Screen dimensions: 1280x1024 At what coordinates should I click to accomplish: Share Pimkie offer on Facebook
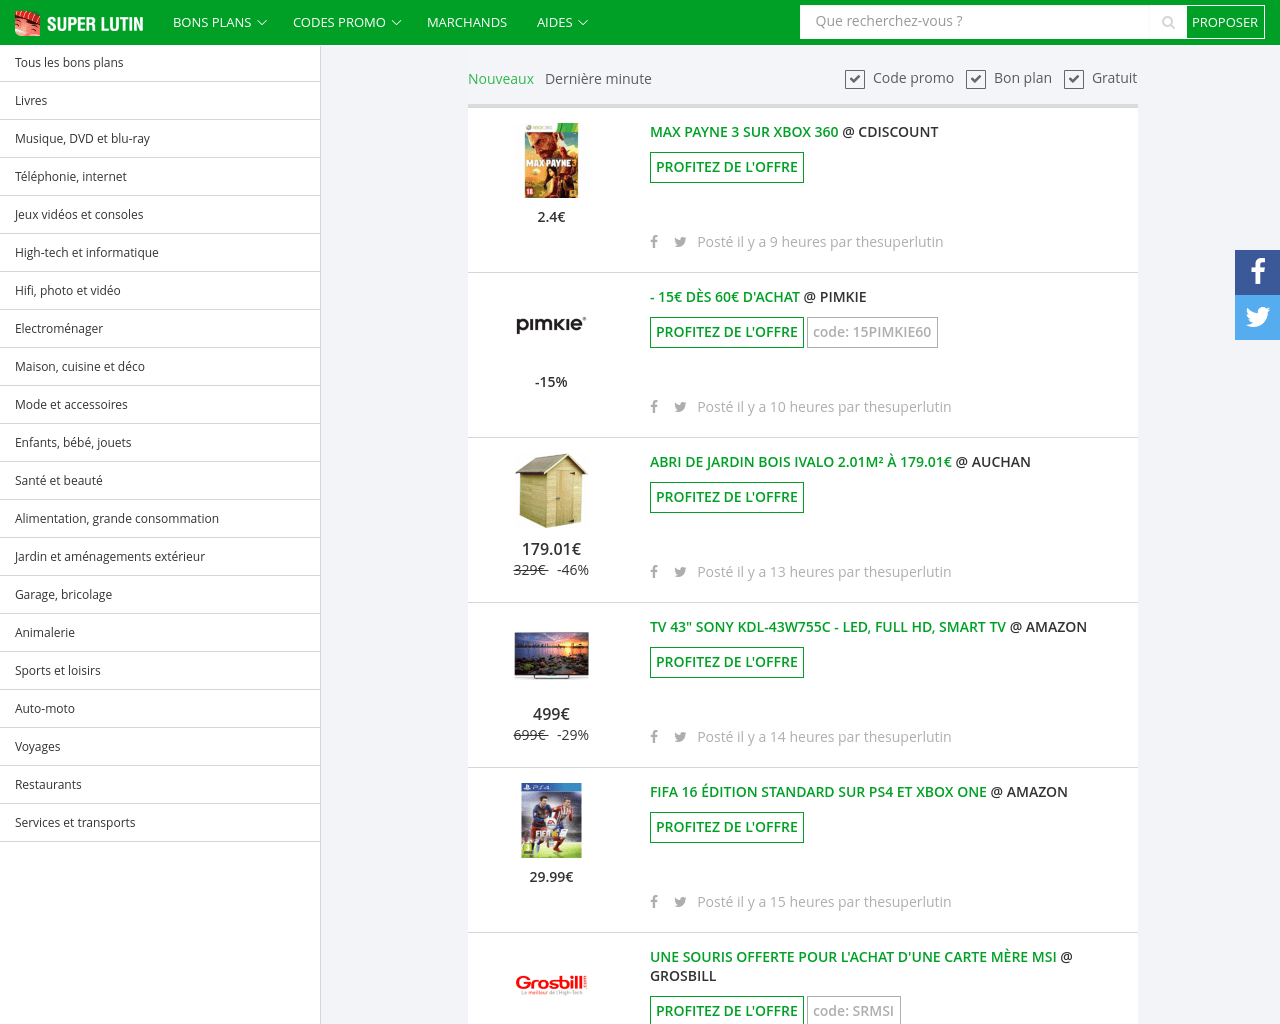[x=654, y=407]
